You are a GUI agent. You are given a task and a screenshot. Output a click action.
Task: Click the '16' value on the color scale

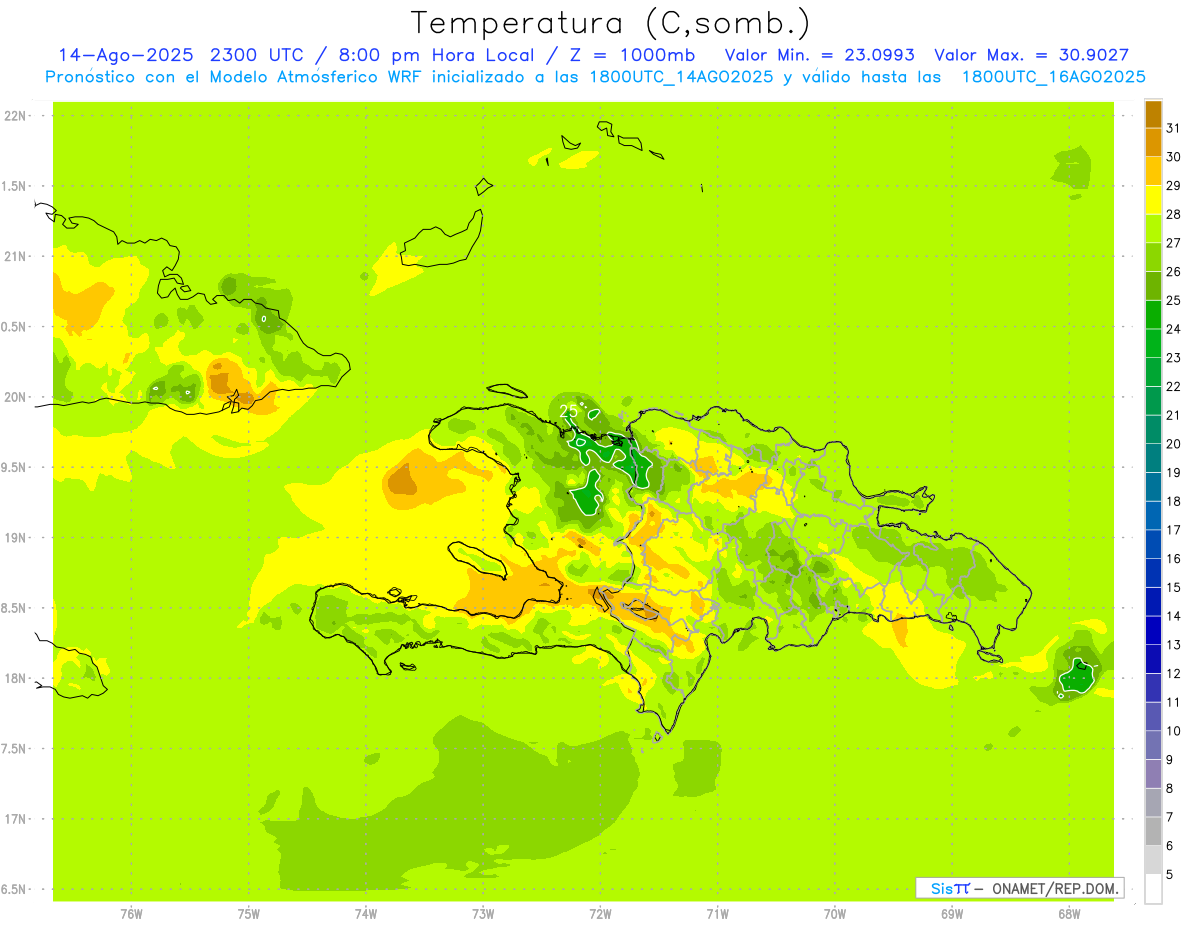click(1174, 559)
